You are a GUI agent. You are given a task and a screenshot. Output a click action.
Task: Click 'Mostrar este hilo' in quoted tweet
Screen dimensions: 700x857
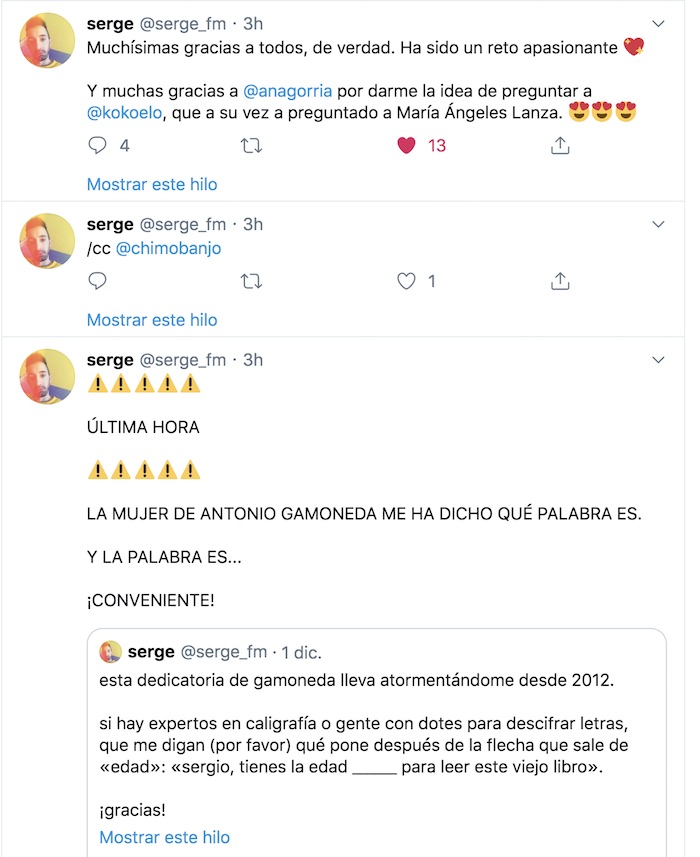164,837
